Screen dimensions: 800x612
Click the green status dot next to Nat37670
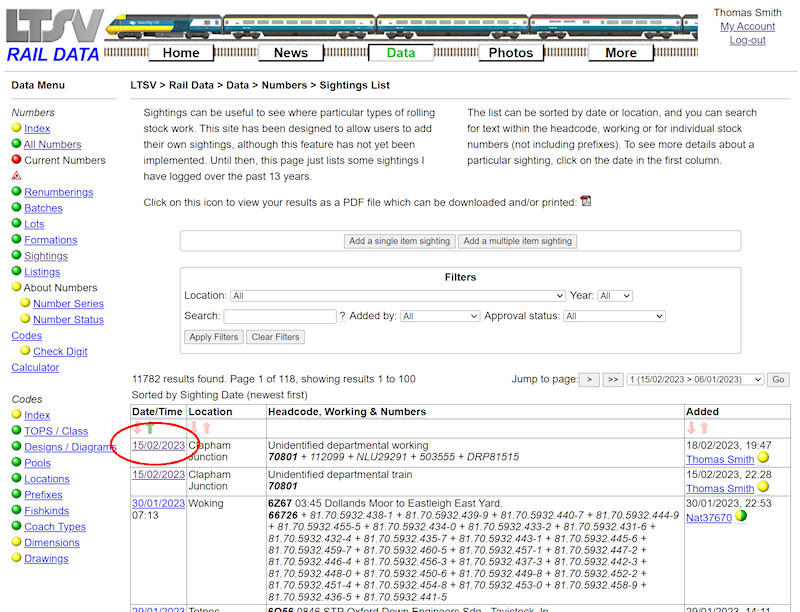741,515
